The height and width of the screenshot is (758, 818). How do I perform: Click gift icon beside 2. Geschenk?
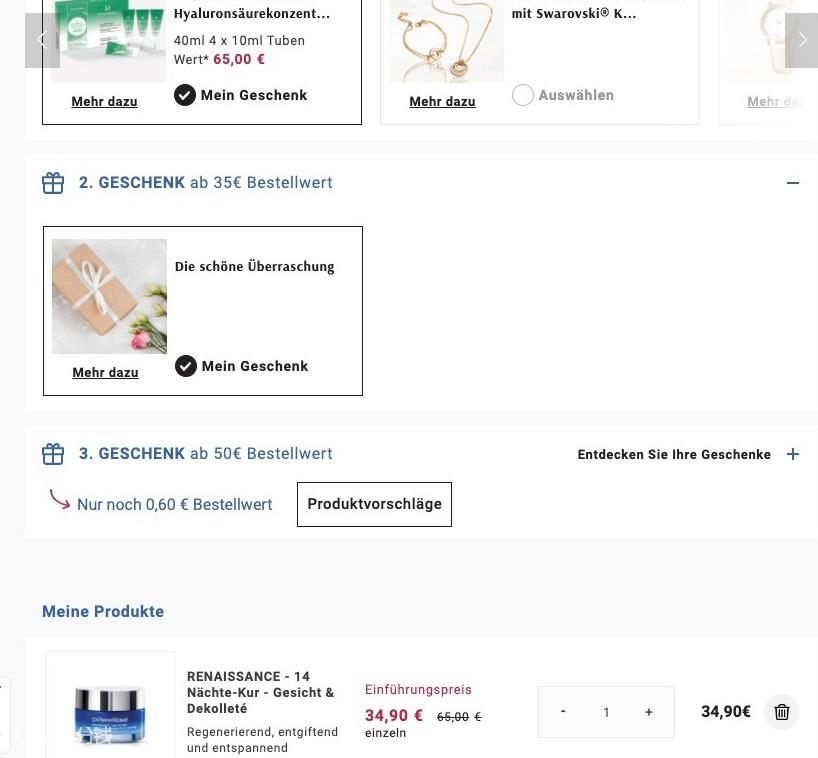tap(53, 183)
